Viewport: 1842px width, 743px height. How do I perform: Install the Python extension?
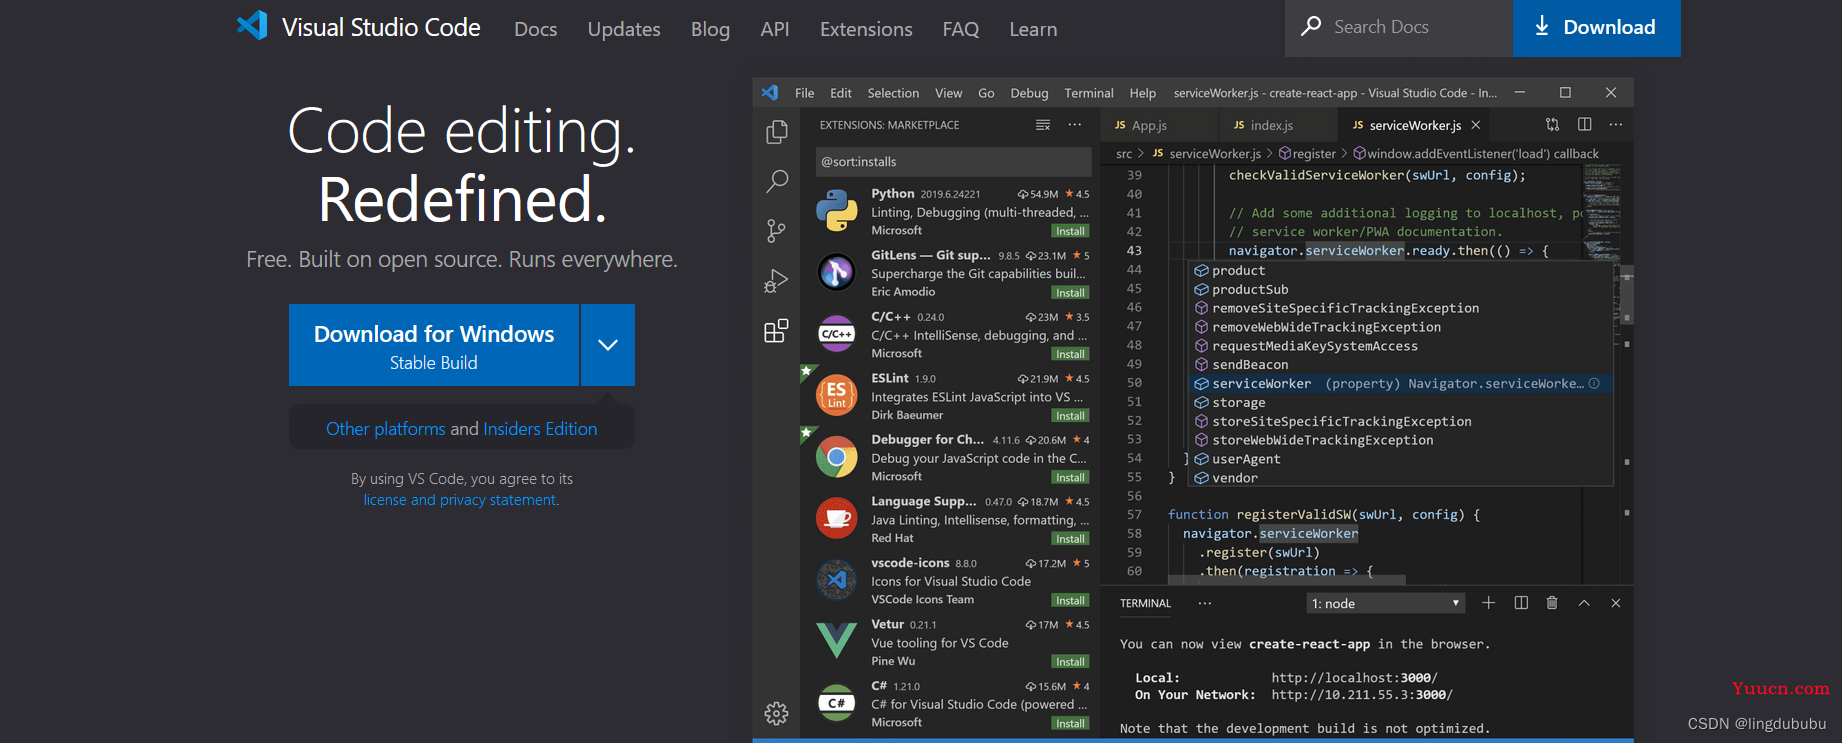click(1070, 231)
